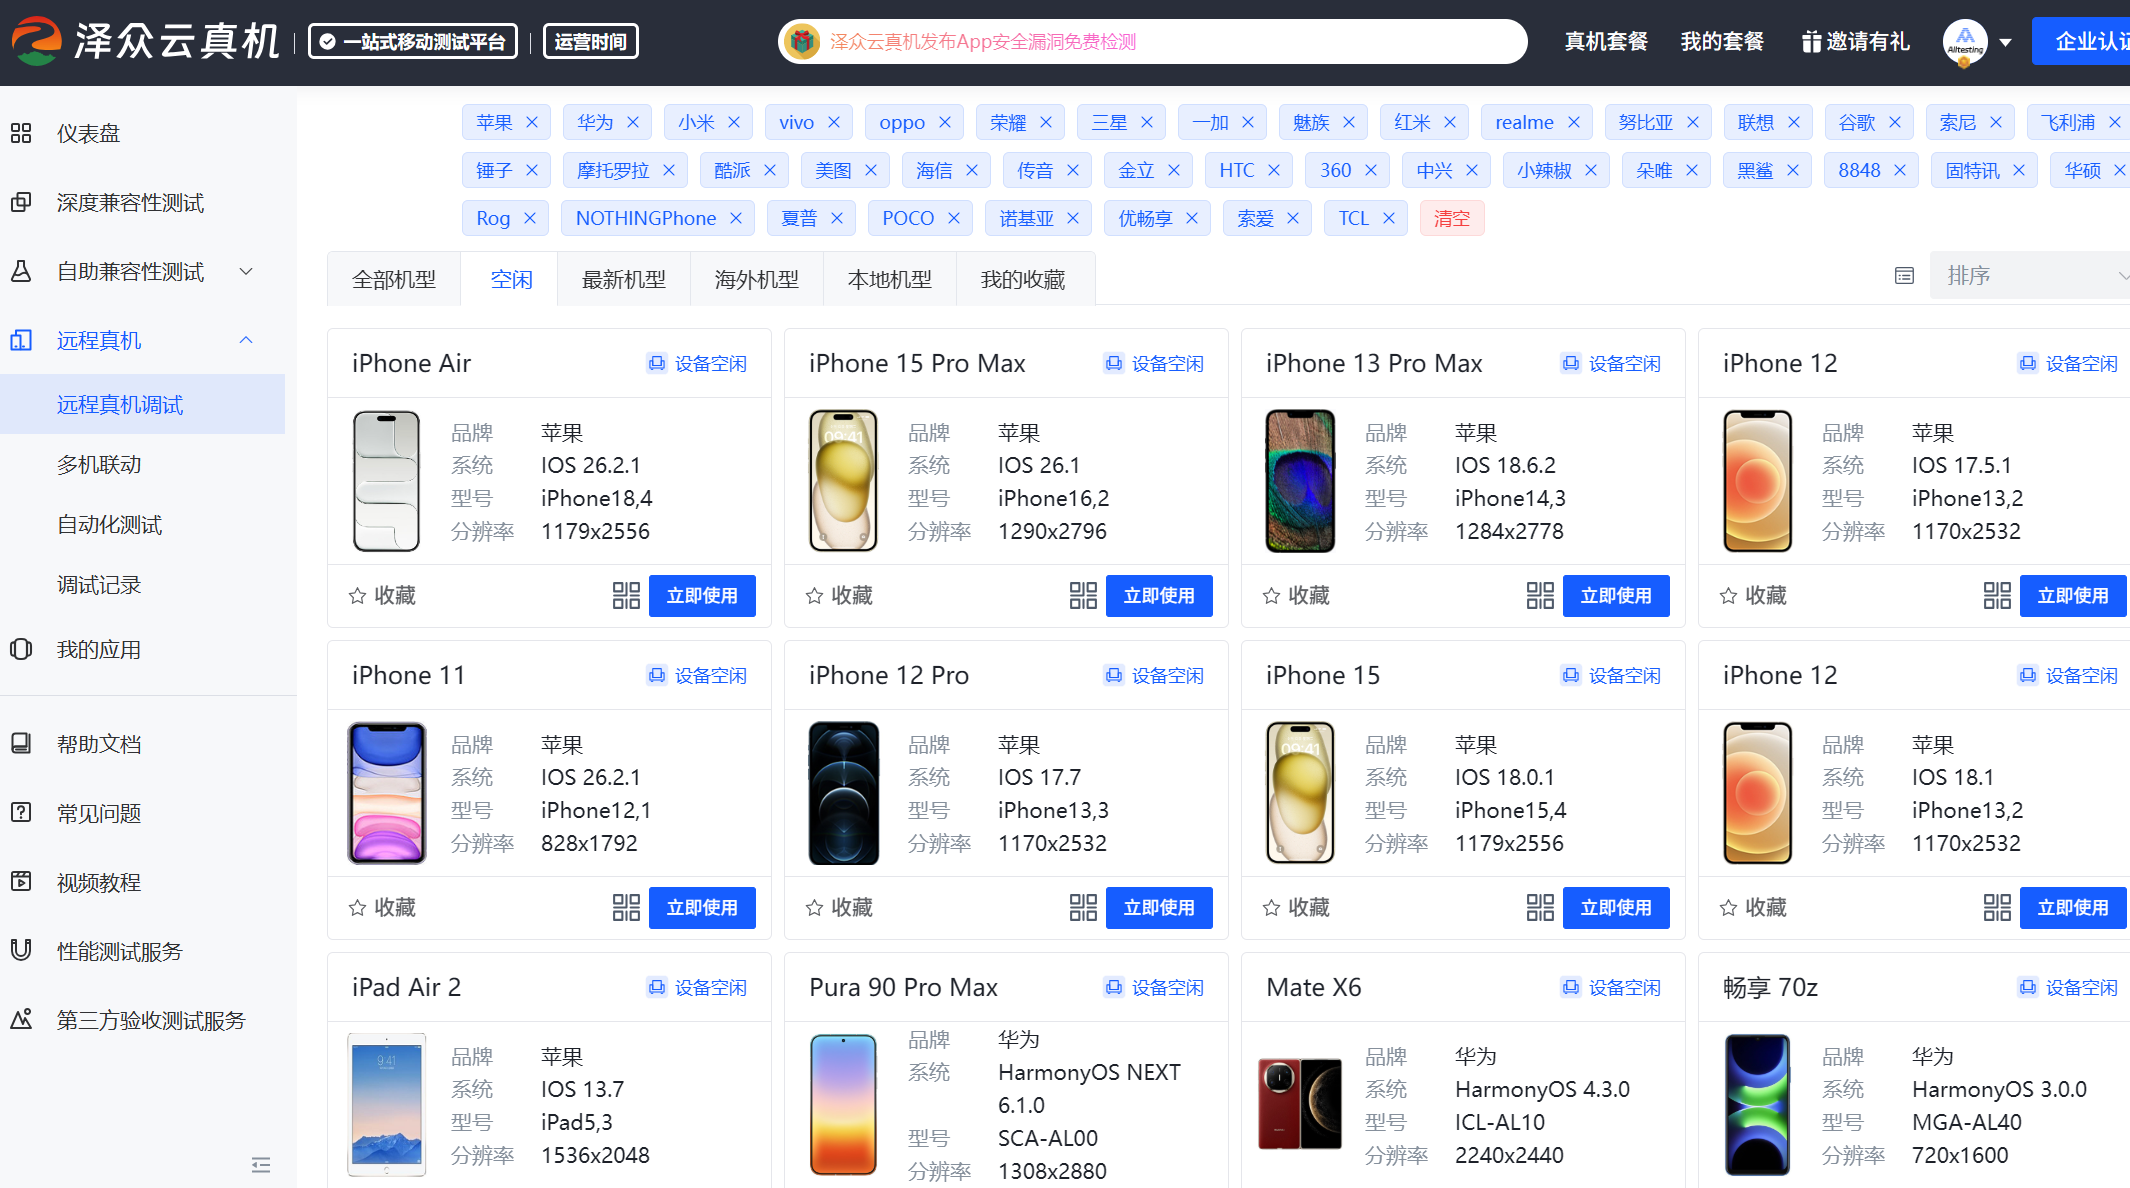Click the 泽众云真机 logo icon

click(x=37, y=41)
